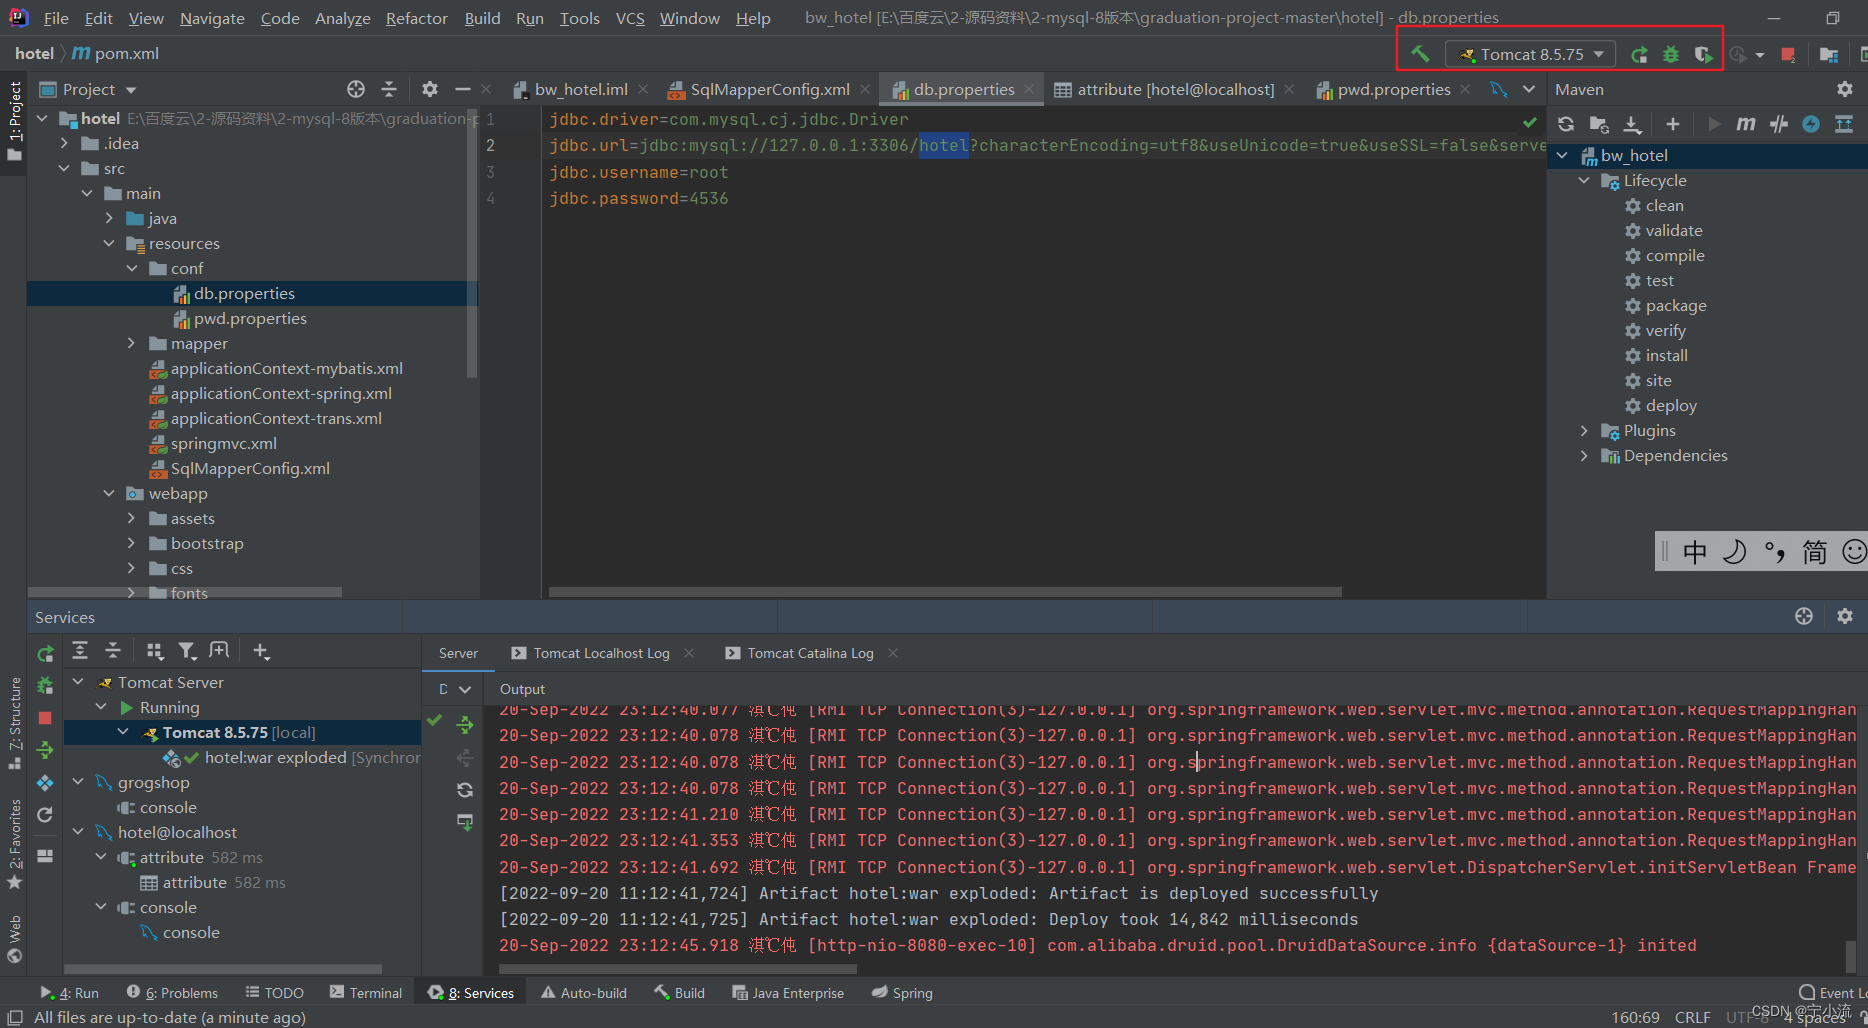Toggle the Z: Structure tool window button
The width and height of the screenshot is (1868, 1028).
point(14,723)
